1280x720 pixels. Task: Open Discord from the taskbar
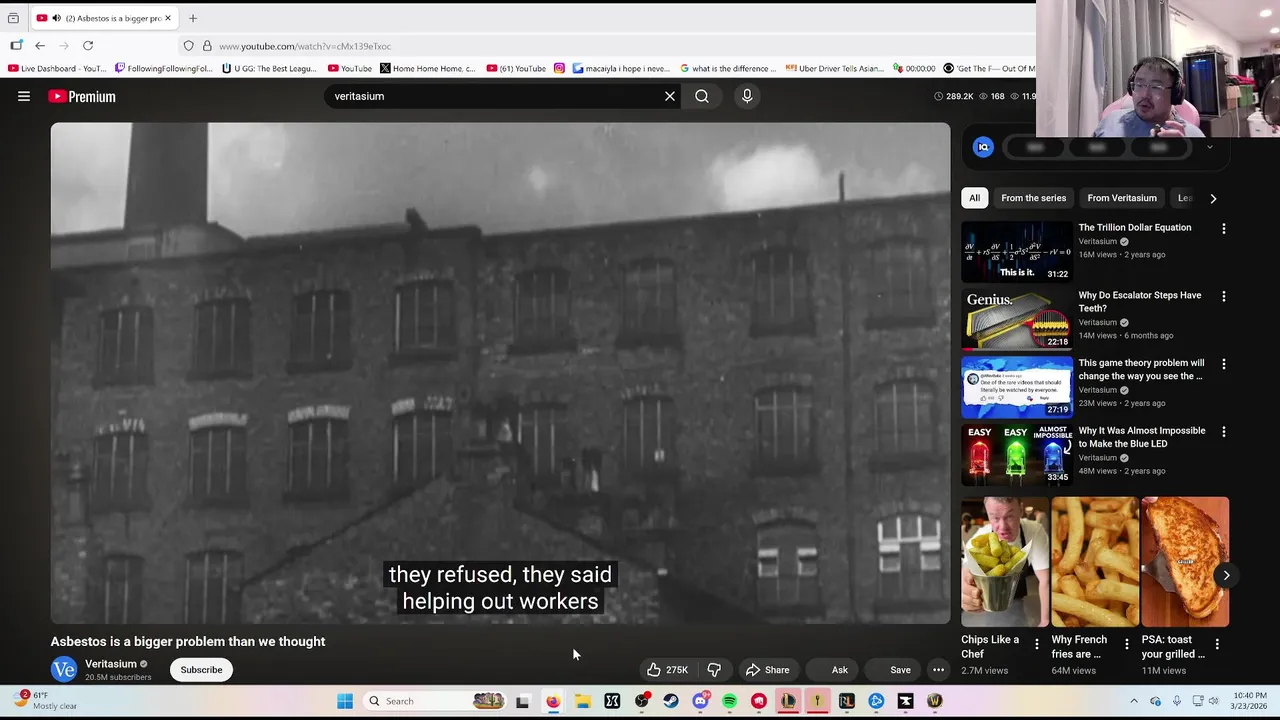700,701
